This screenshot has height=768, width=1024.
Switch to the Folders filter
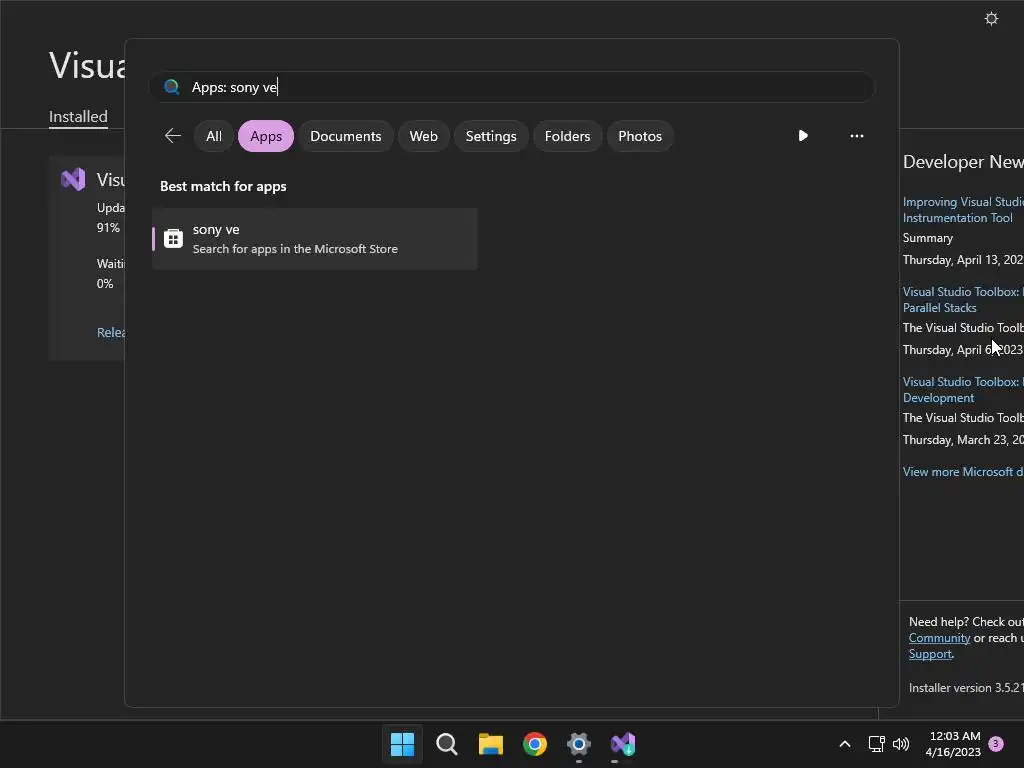[x=568, y=136]
